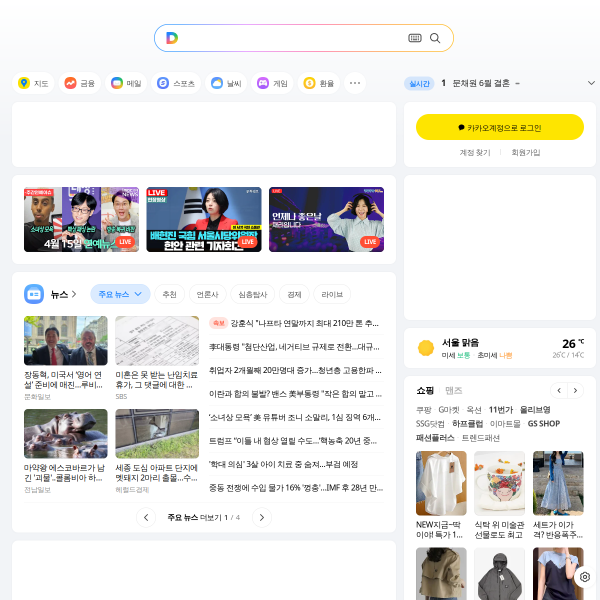Go to next shopping items page
The image size is (600, 600).
click(575, 390)
